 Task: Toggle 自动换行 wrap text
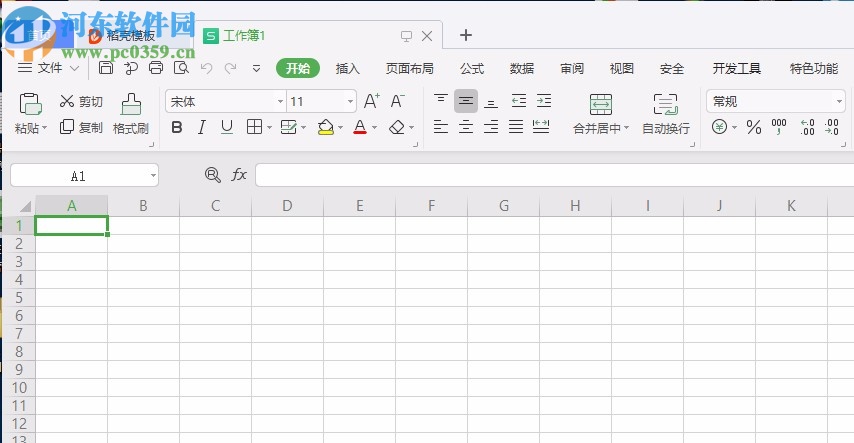666,114
